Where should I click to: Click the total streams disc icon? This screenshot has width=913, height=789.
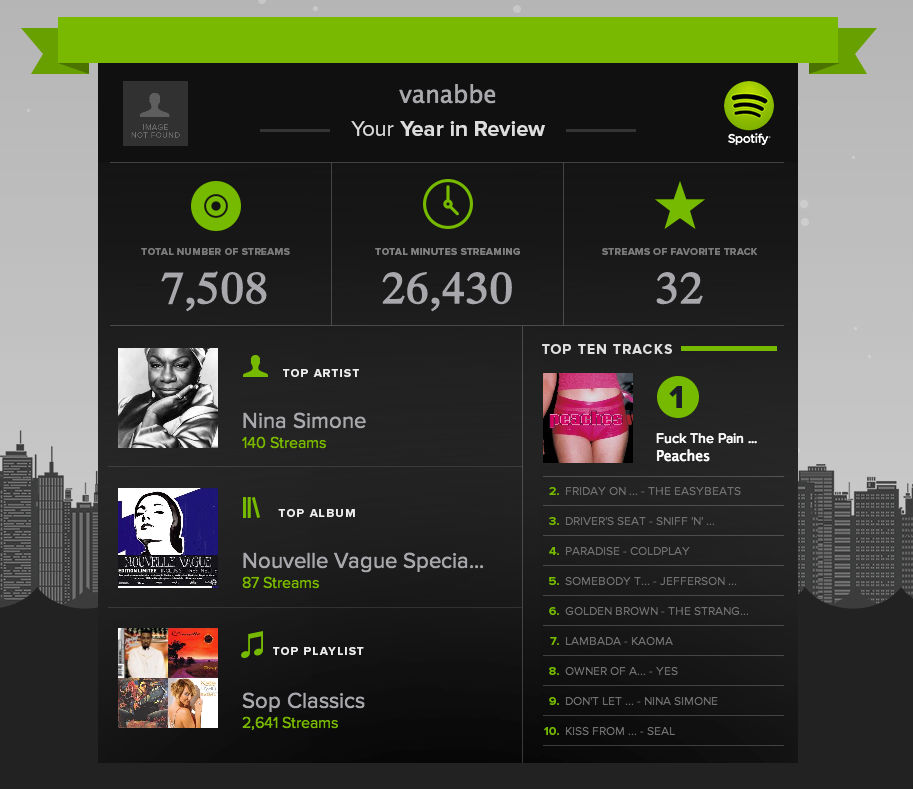click(215, 206)
